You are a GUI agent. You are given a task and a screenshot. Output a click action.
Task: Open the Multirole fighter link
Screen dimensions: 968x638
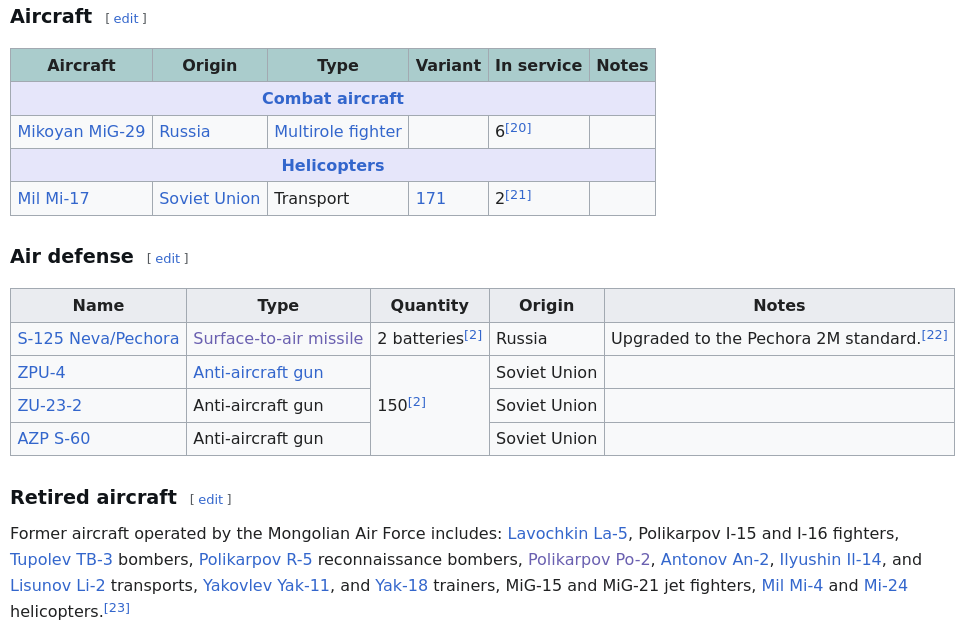coord(338,132)
